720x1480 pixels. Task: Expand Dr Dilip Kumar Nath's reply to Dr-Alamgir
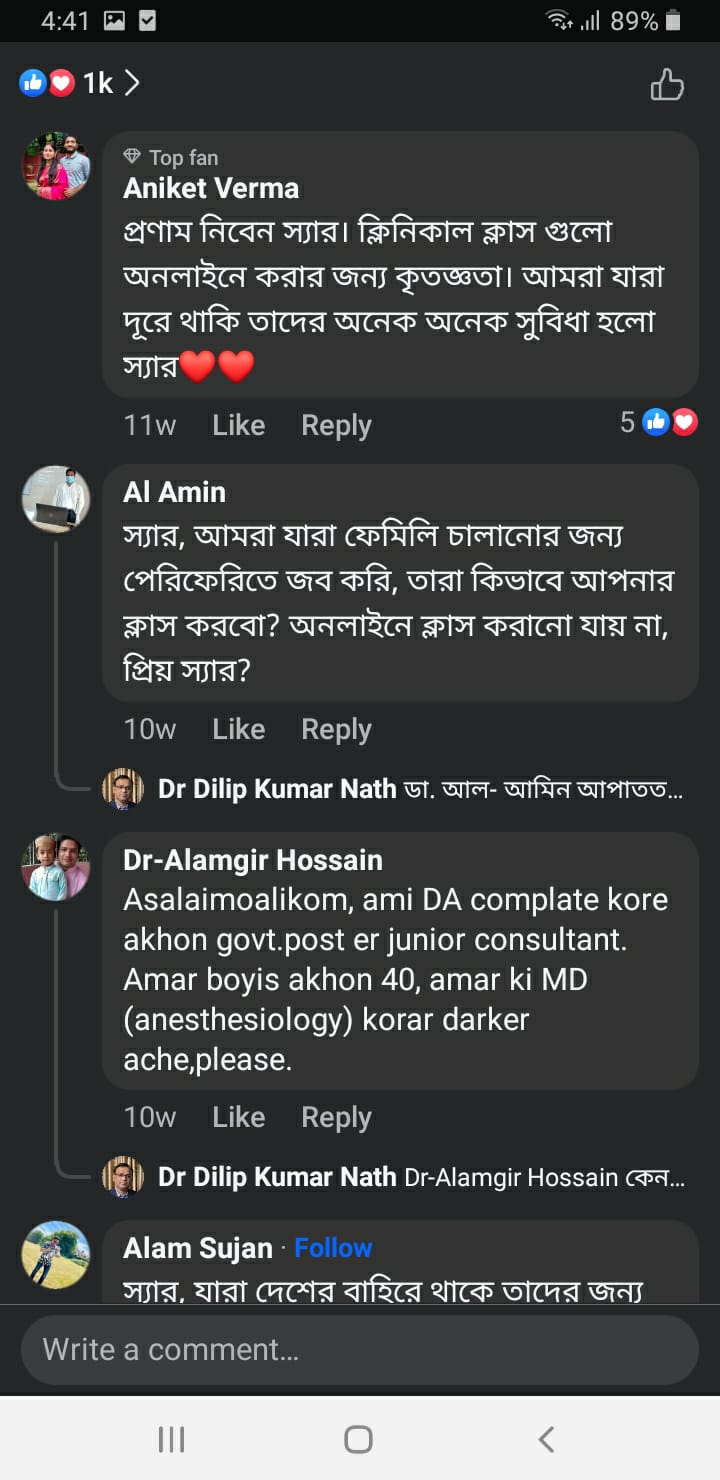pyautogui.click(x=420, y=1177)
